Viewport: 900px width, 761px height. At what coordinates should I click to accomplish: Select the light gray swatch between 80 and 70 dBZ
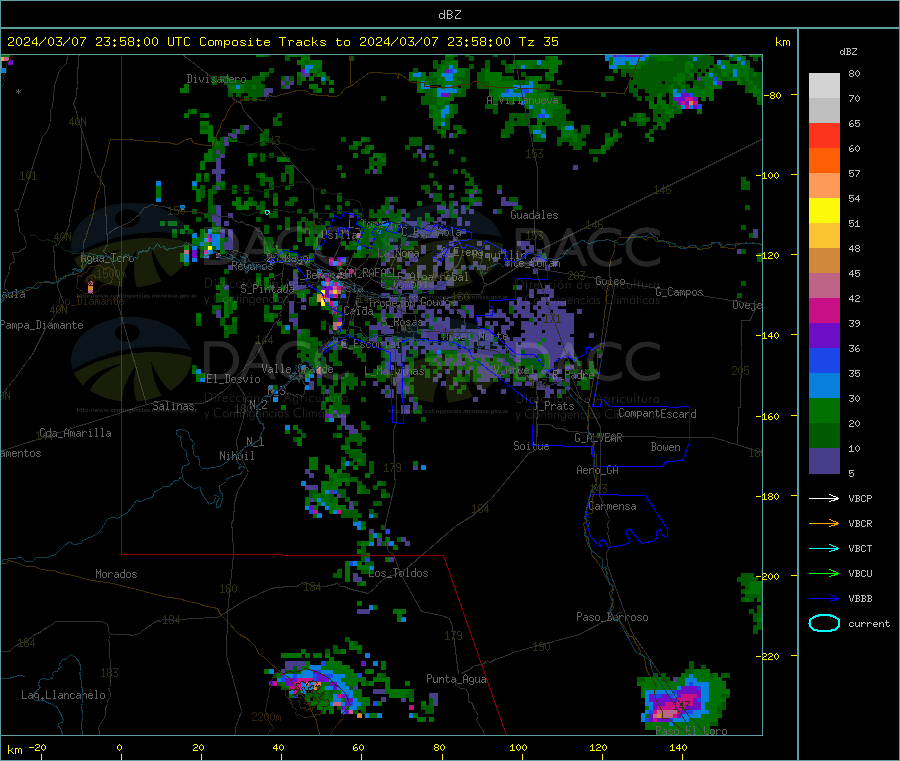point(824,86)
